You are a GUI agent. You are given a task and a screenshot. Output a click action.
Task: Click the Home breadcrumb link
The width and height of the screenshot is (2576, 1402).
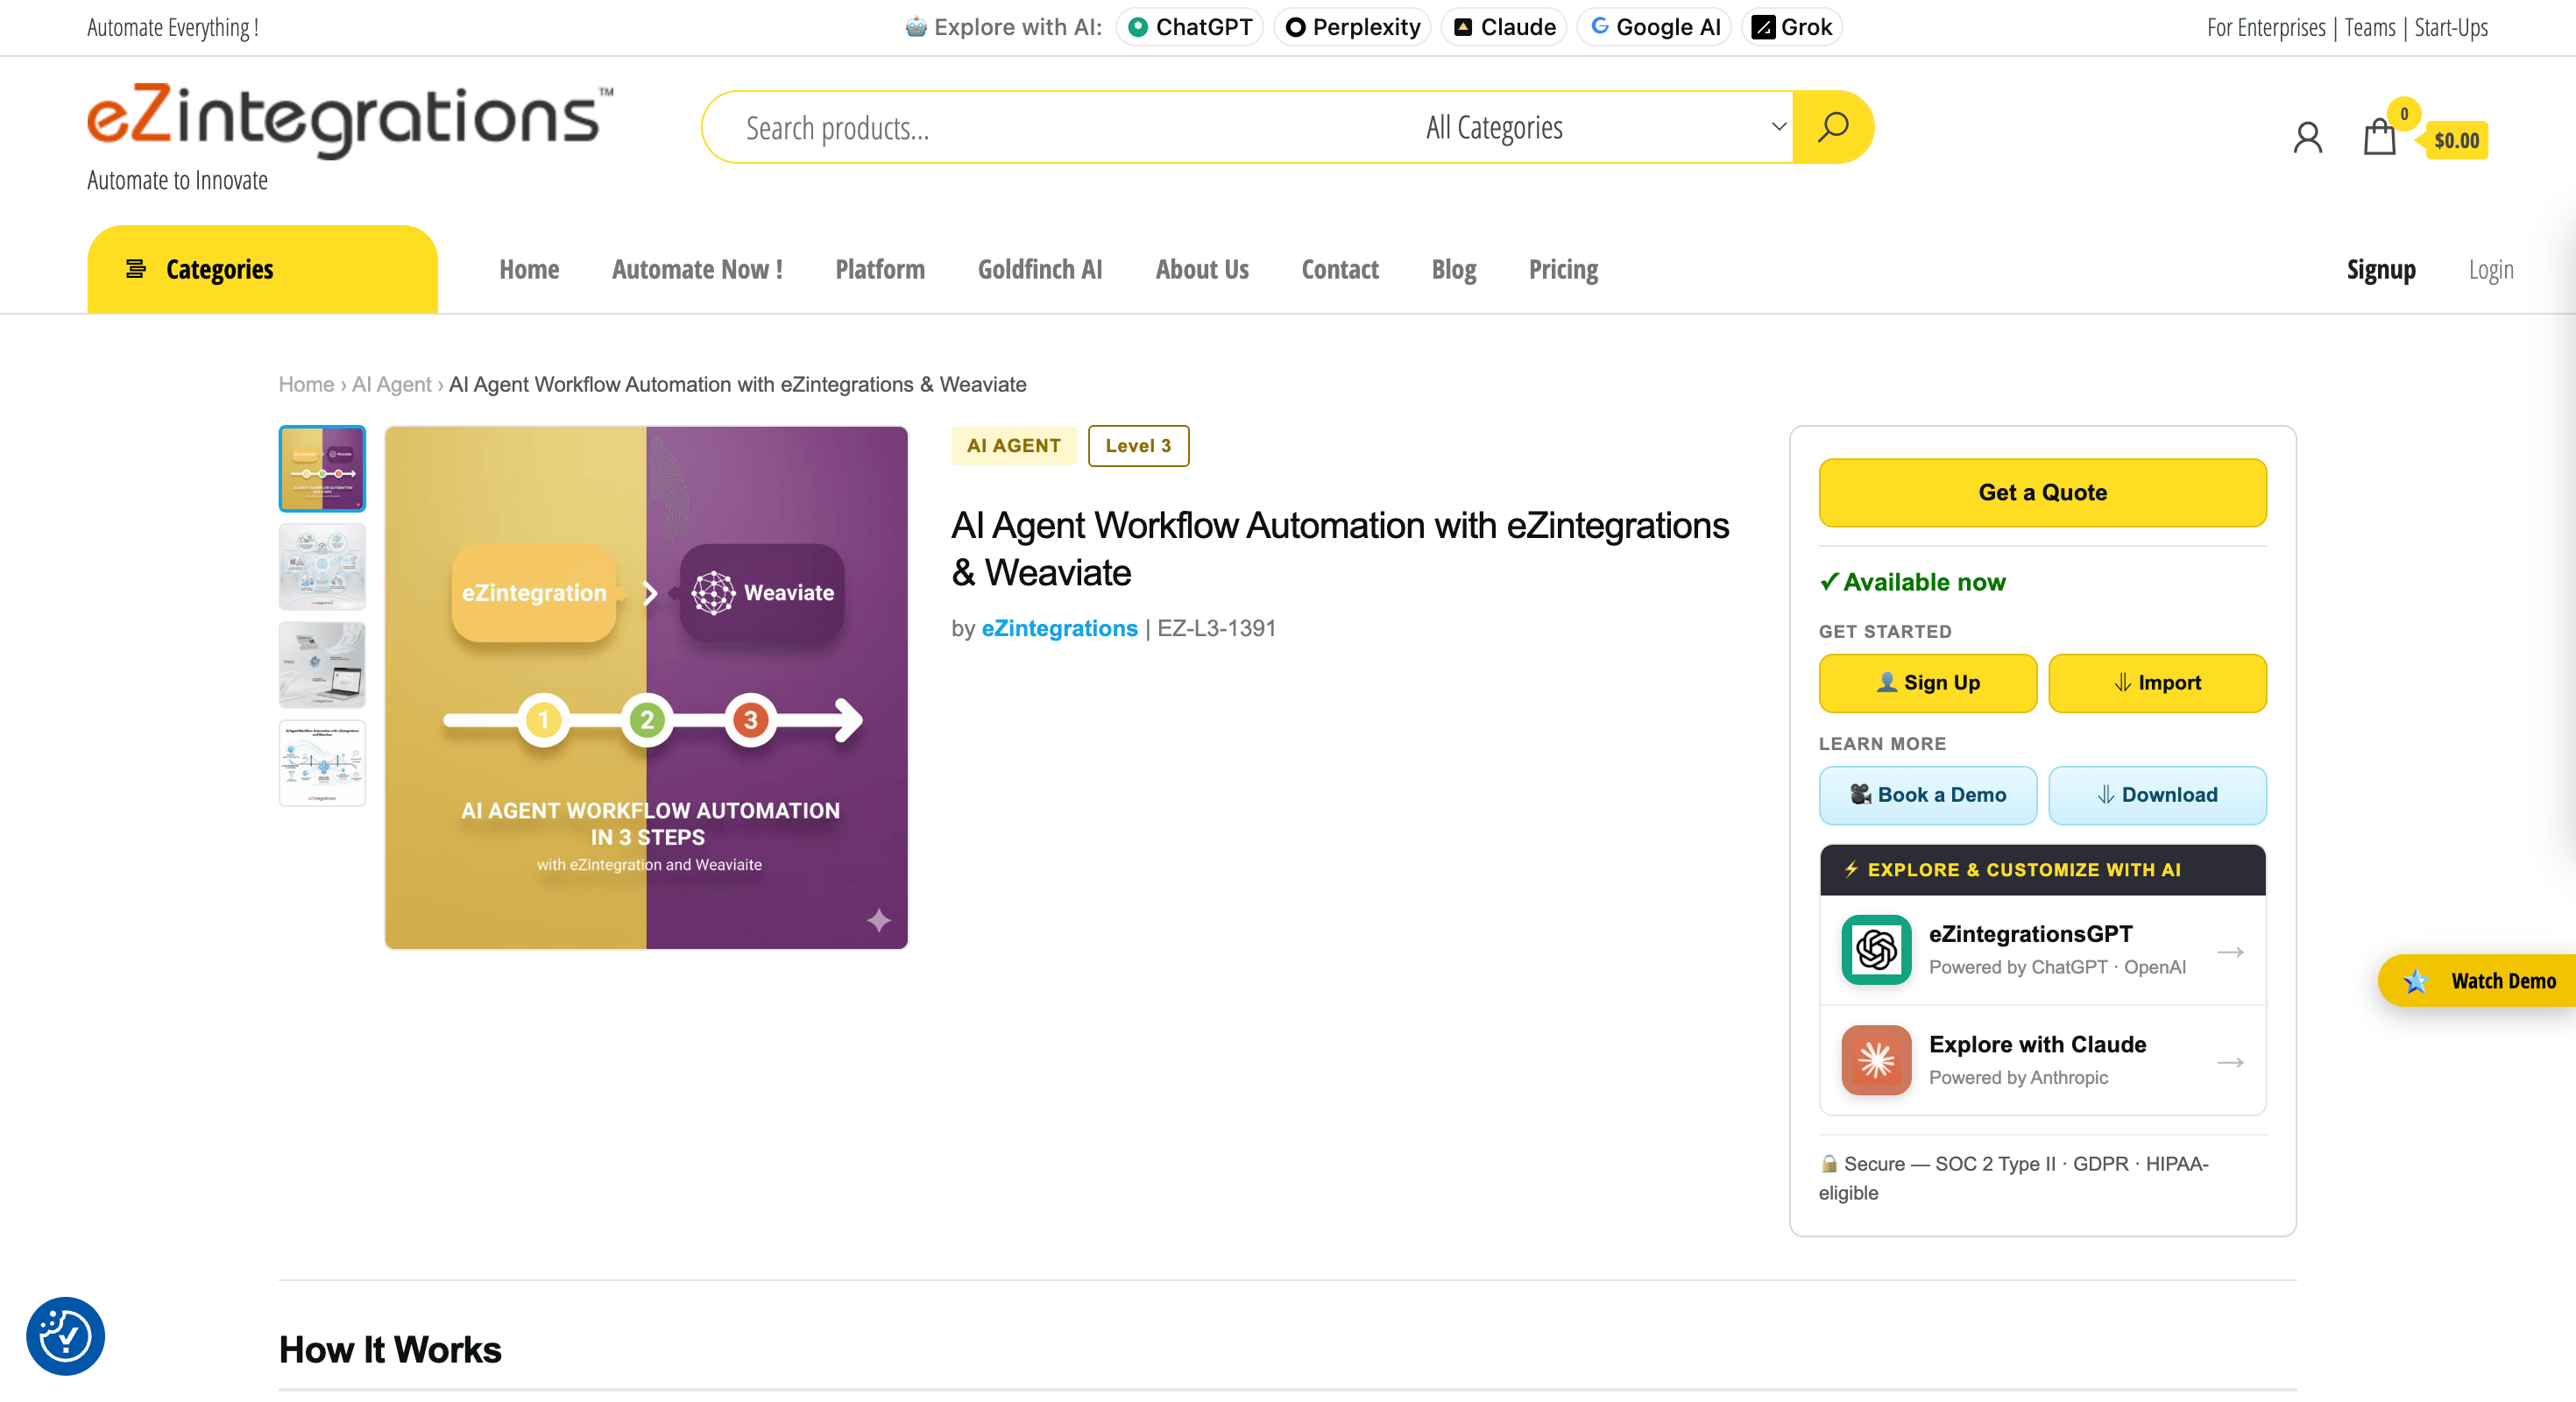306,385
